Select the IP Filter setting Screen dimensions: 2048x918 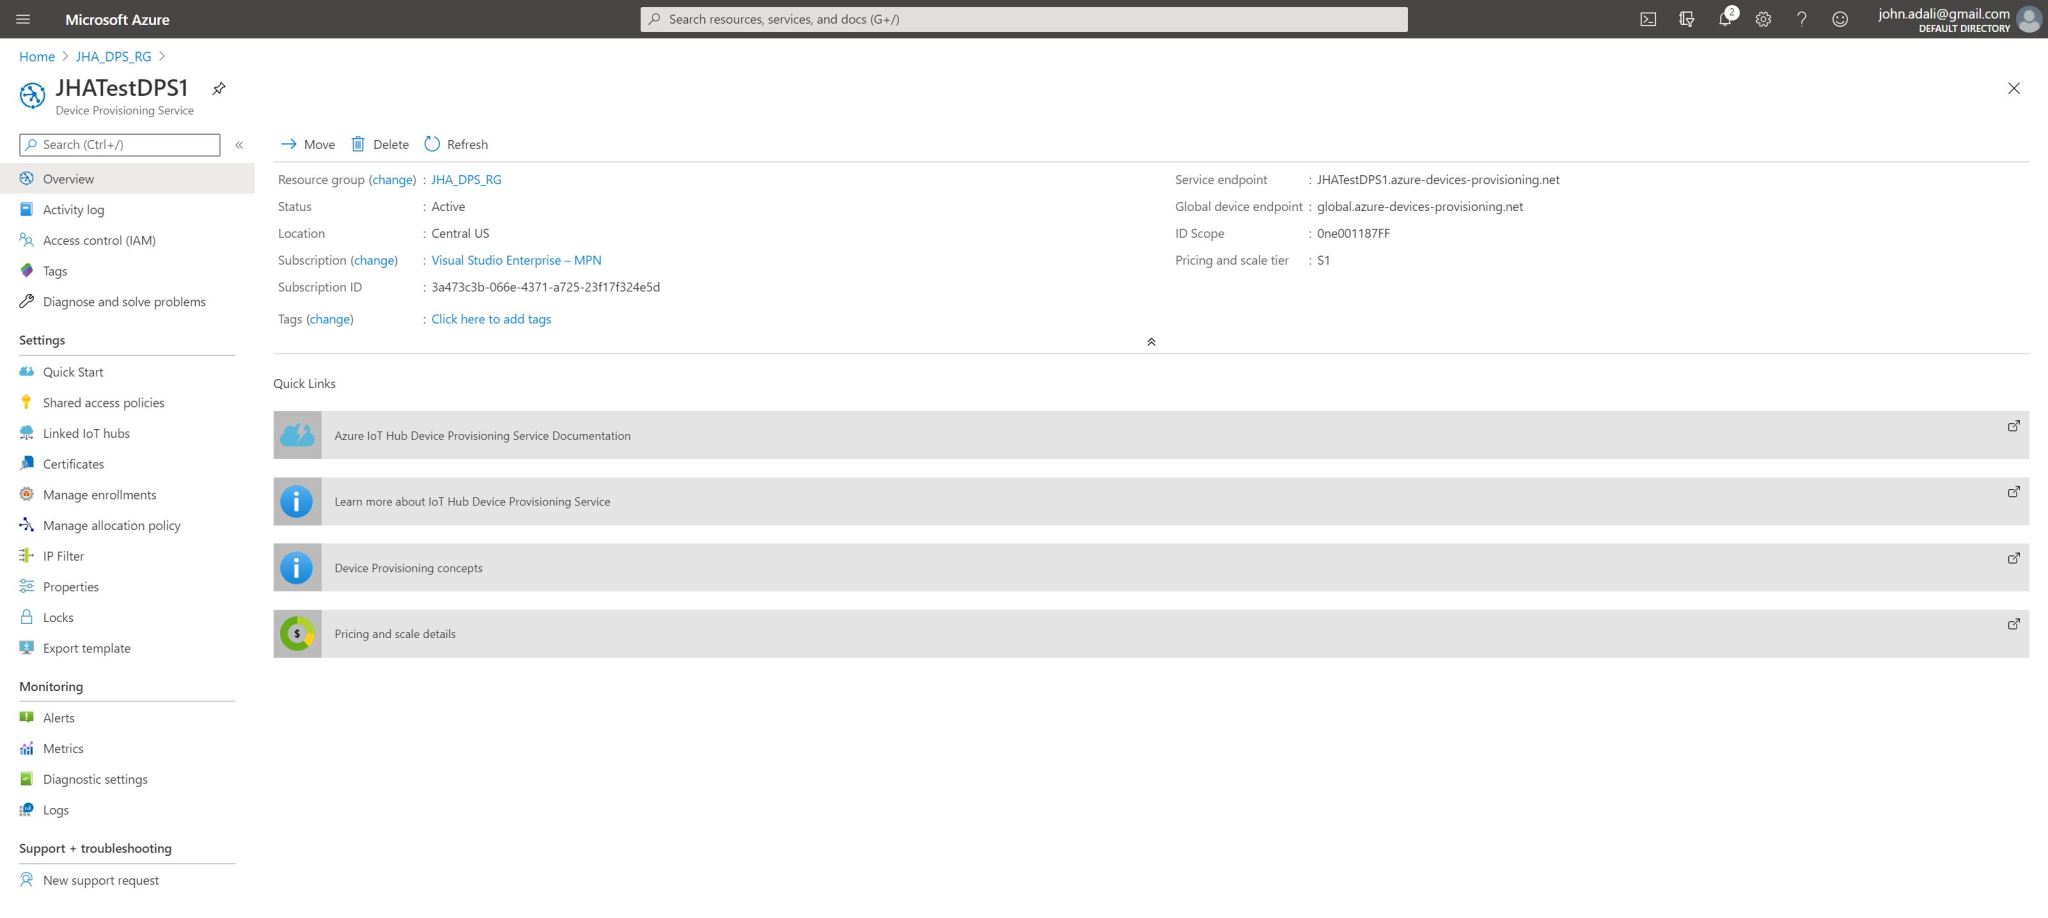point(64,555)
